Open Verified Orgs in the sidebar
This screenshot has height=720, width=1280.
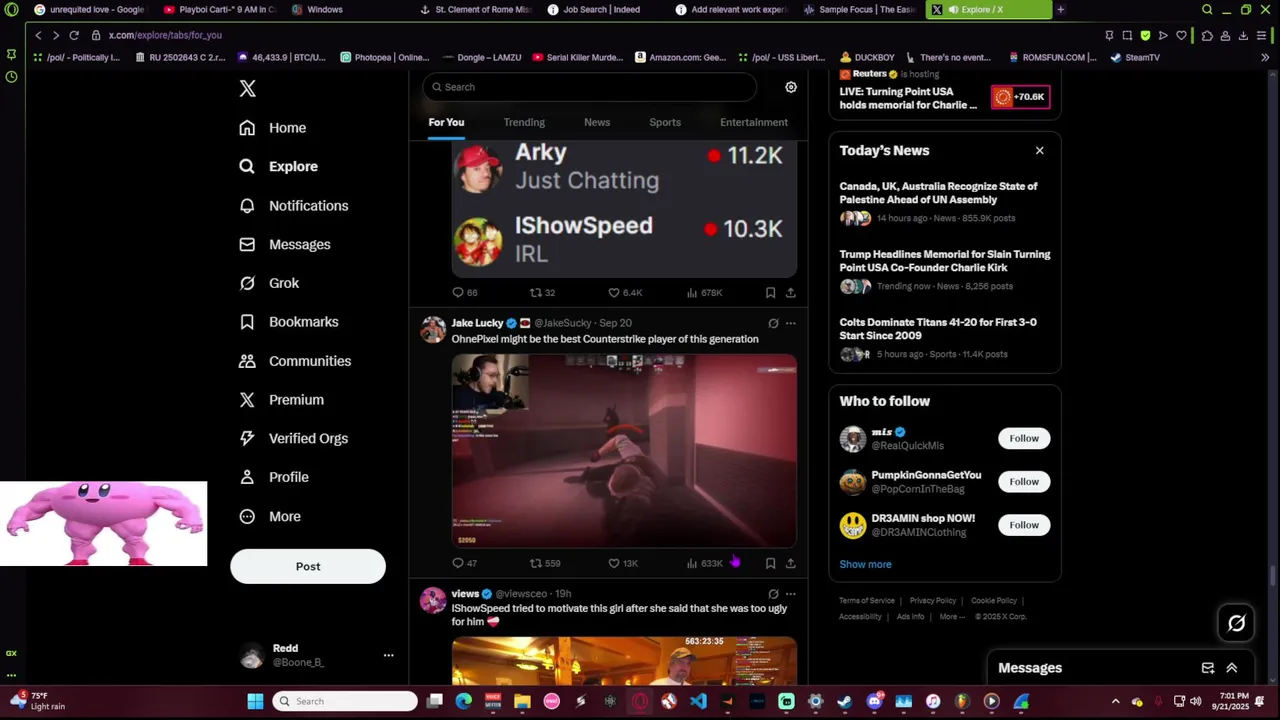pyautogui.click(x=293, y=438)
